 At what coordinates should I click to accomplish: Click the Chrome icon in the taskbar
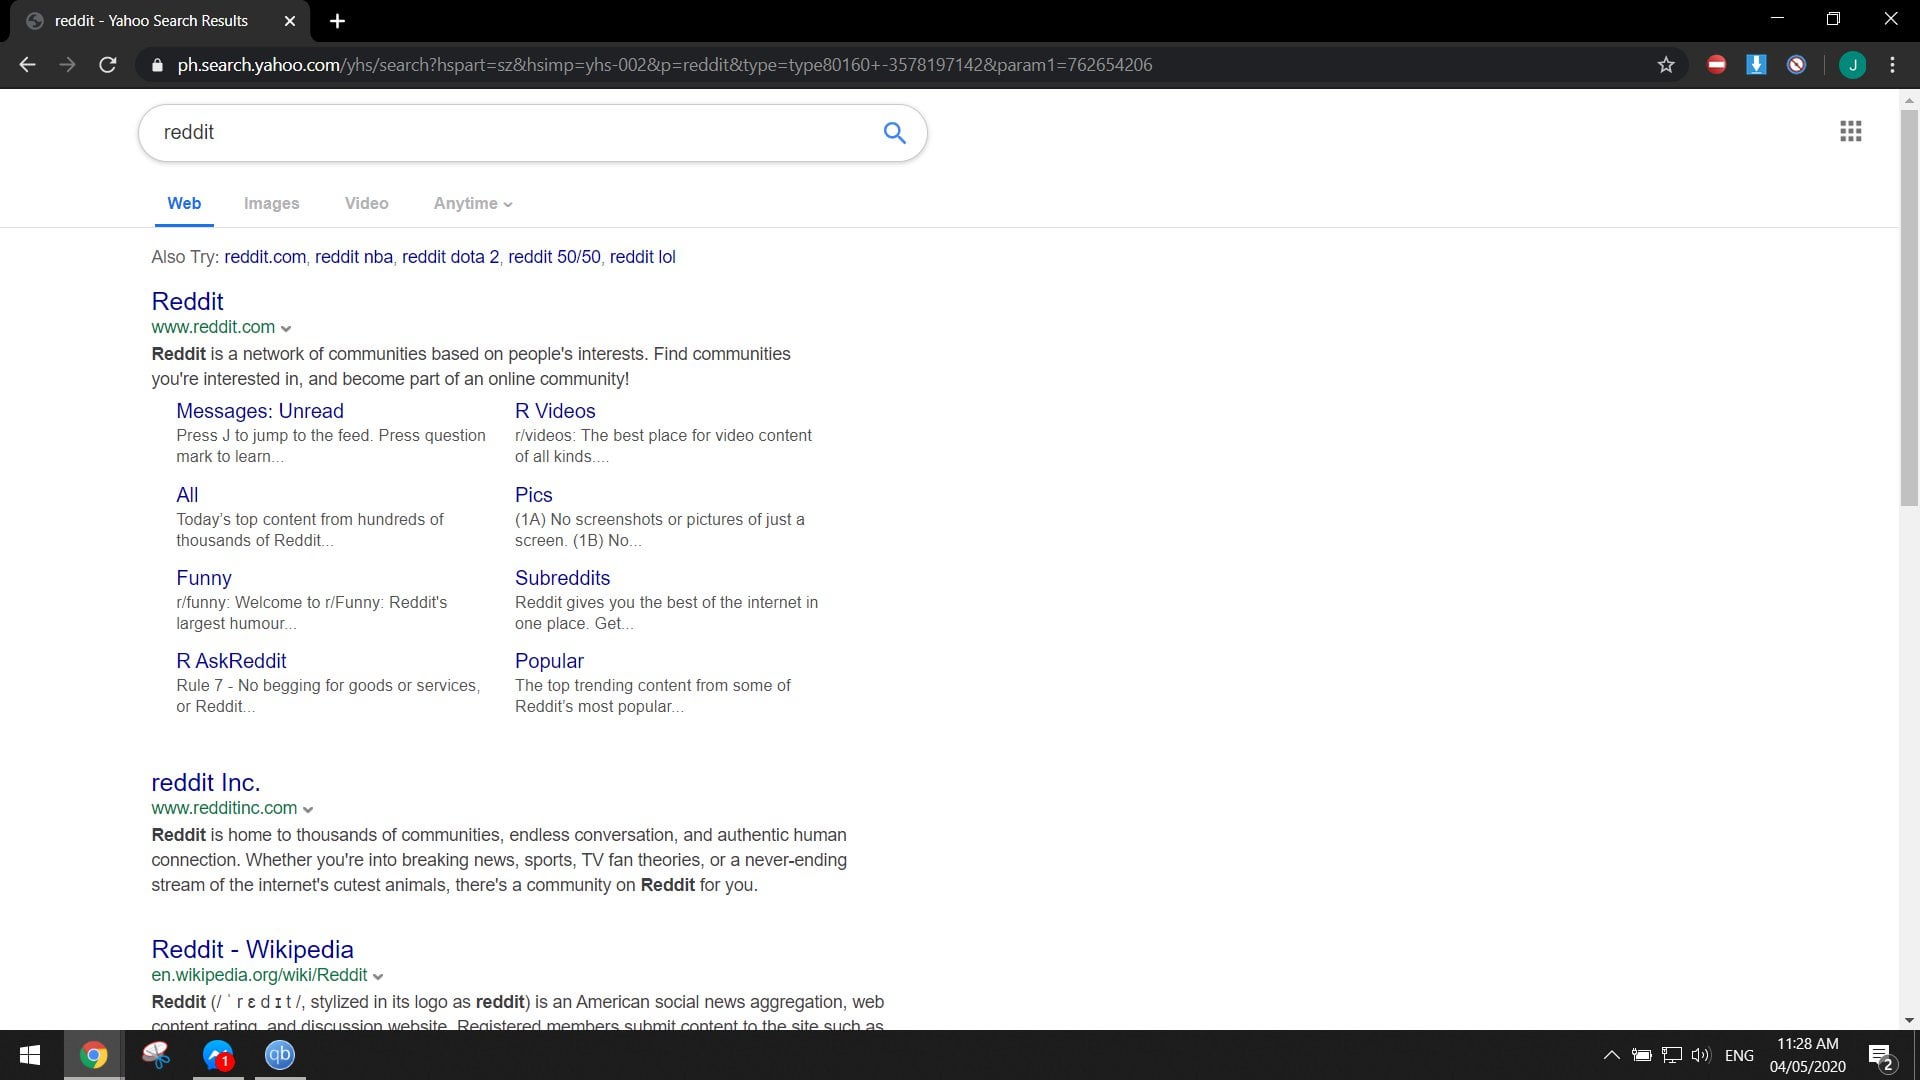[93, 1055]
